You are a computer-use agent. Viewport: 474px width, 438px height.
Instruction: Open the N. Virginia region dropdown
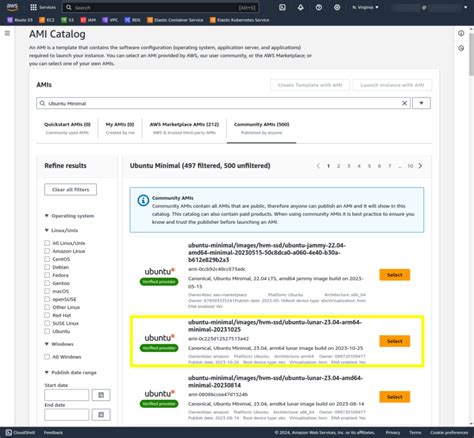(365, 7)
